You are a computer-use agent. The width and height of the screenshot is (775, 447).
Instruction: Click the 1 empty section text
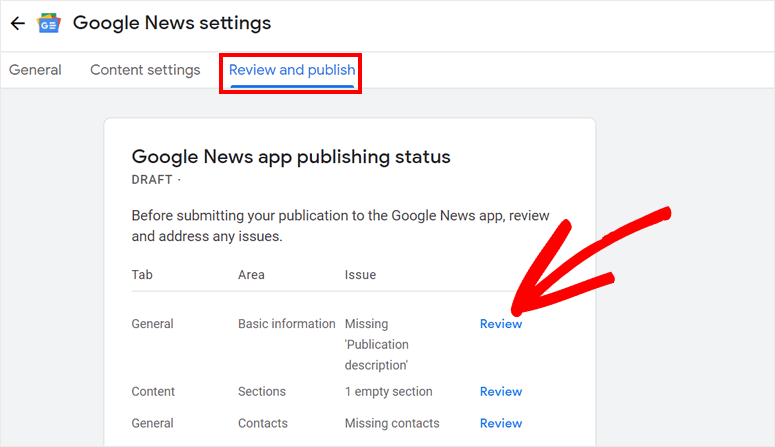[388, 392]
